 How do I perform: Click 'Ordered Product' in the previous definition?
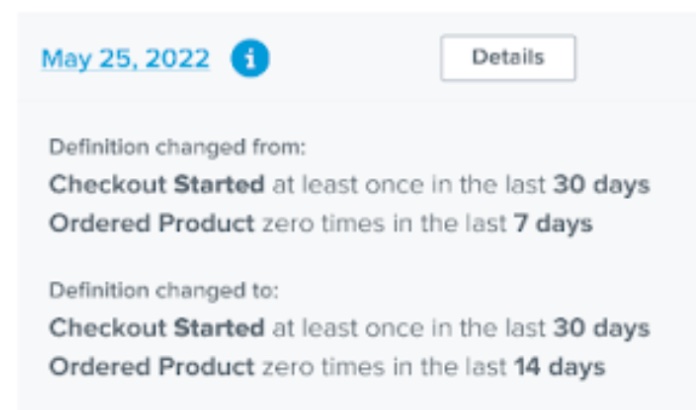pyautogui.click(x=152, y=224)
